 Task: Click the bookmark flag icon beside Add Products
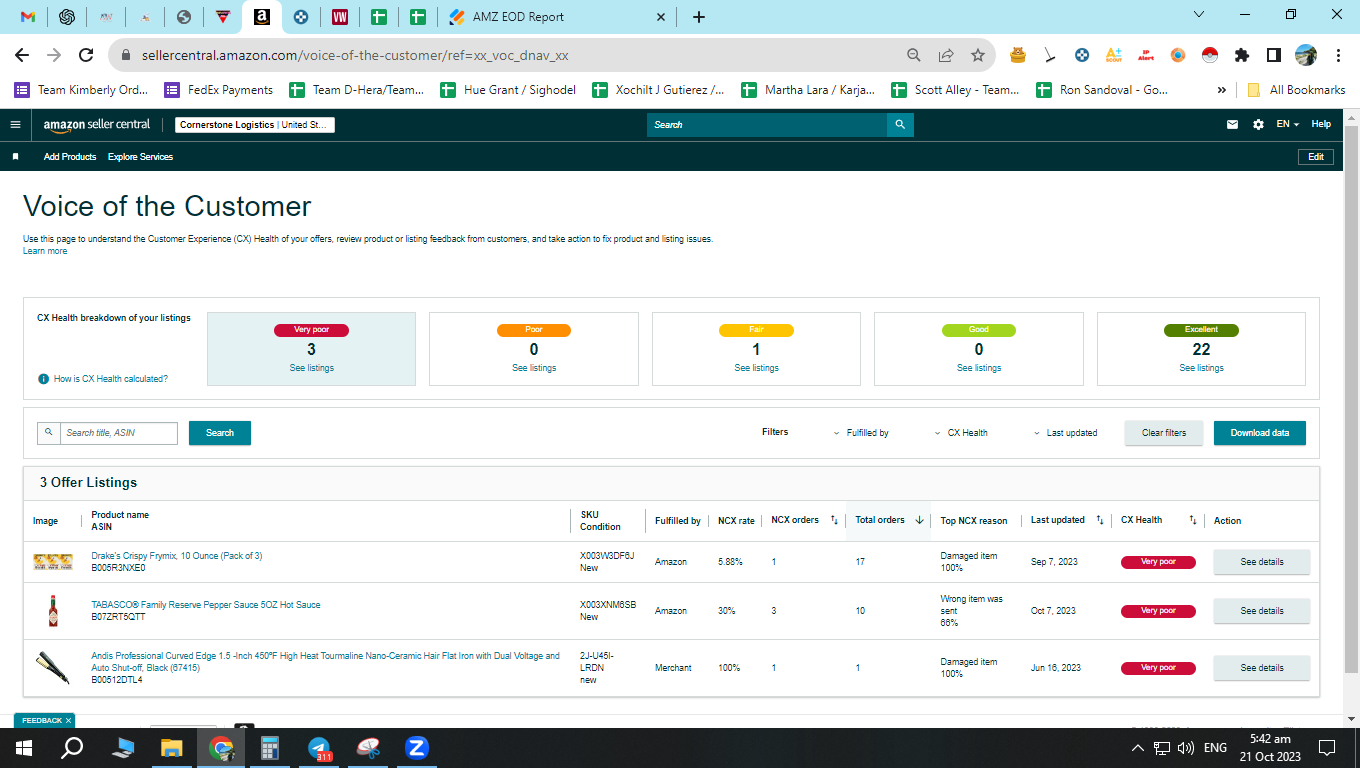click(15, 157)
